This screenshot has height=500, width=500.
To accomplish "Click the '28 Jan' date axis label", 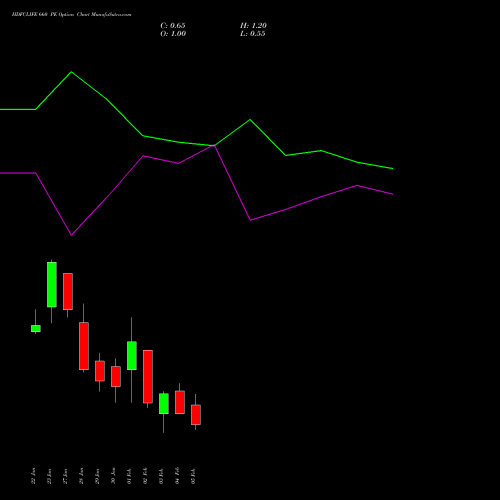I will (81, 476).
